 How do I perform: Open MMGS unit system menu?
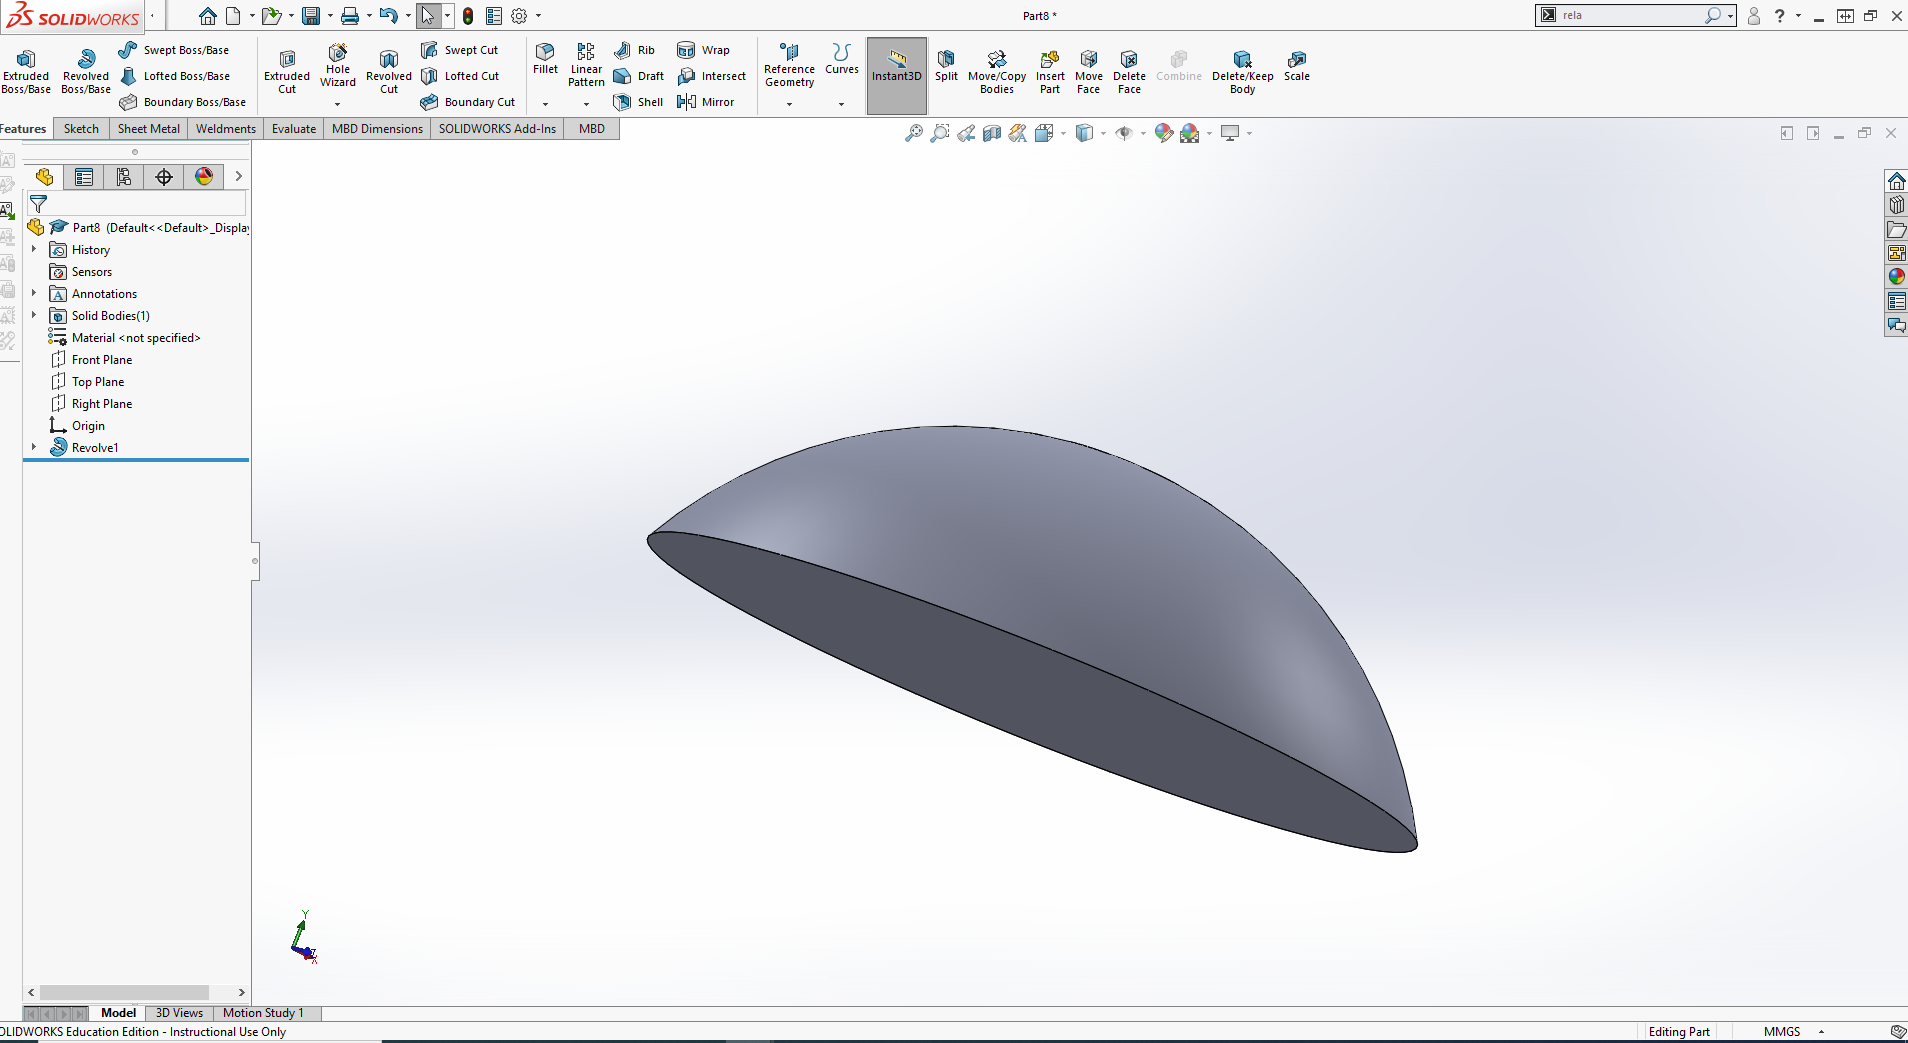(1794, 1031)
